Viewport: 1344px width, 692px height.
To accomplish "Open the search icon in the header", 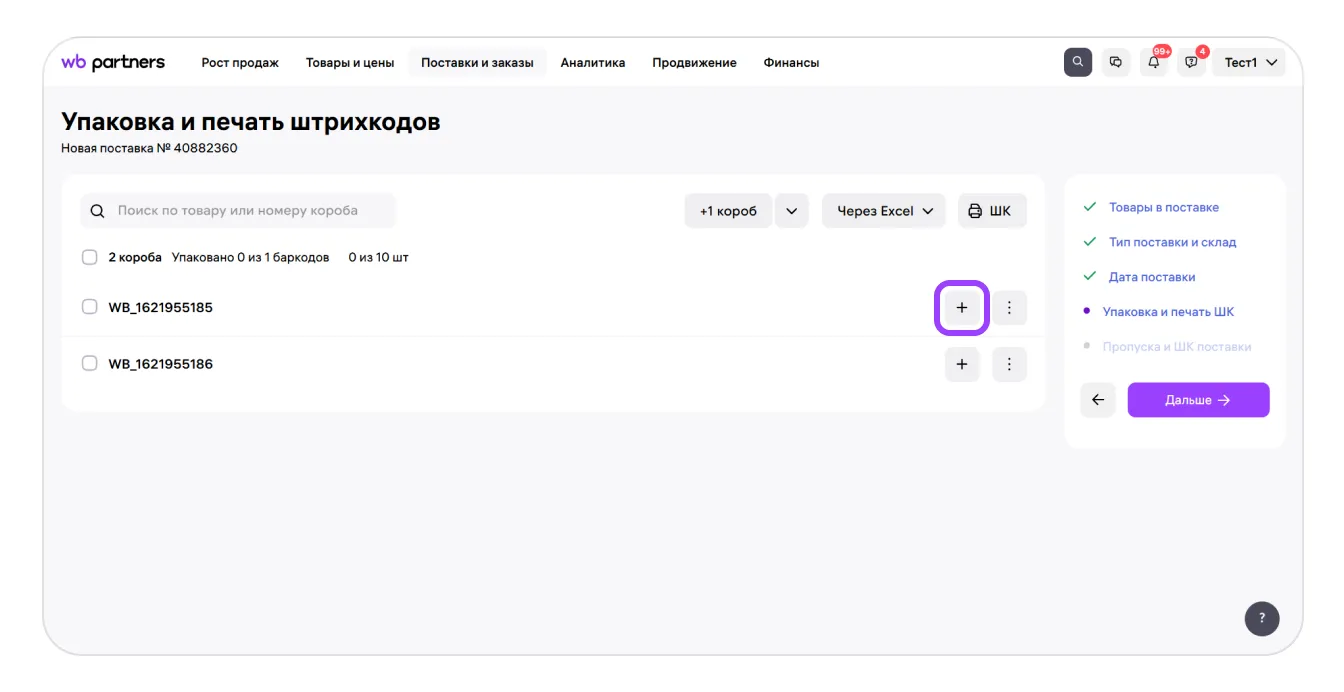I will tap(1077, 62).
